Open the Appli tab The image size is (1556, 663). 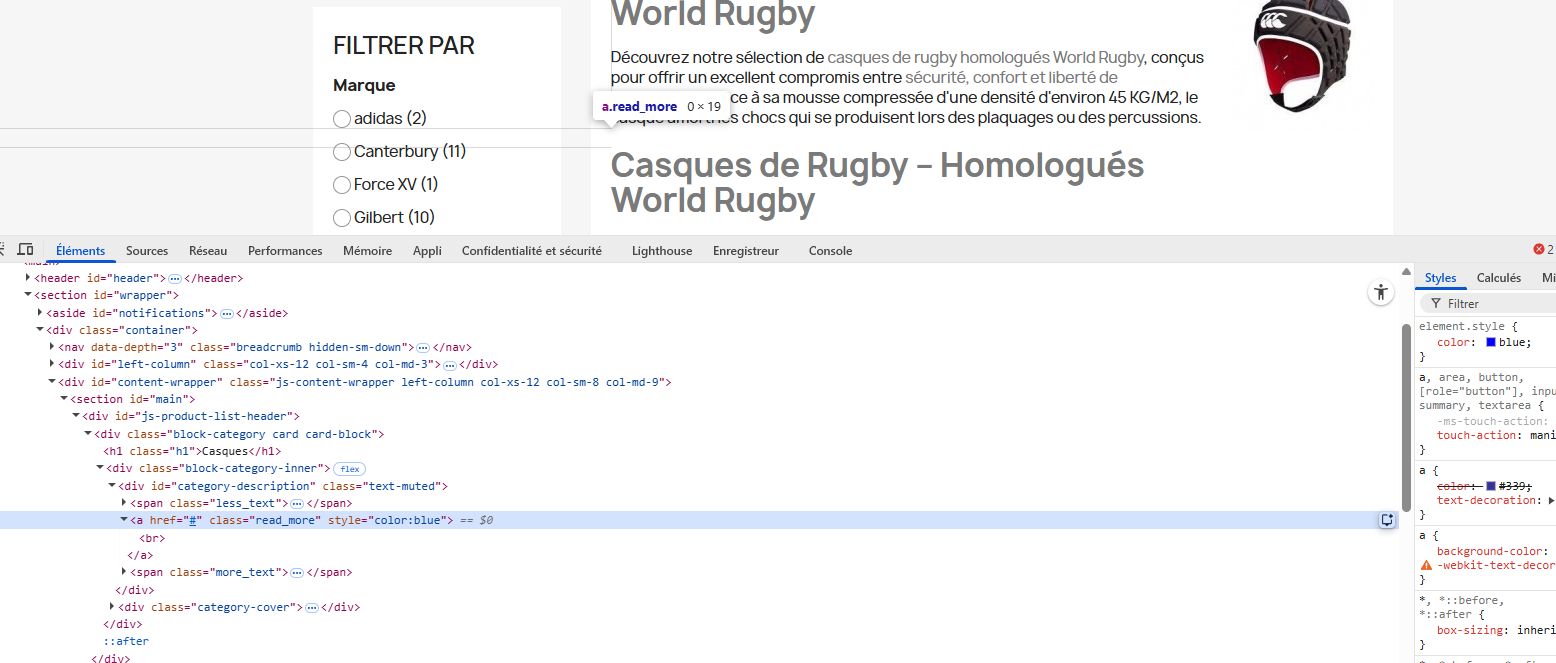click(427, 251)
